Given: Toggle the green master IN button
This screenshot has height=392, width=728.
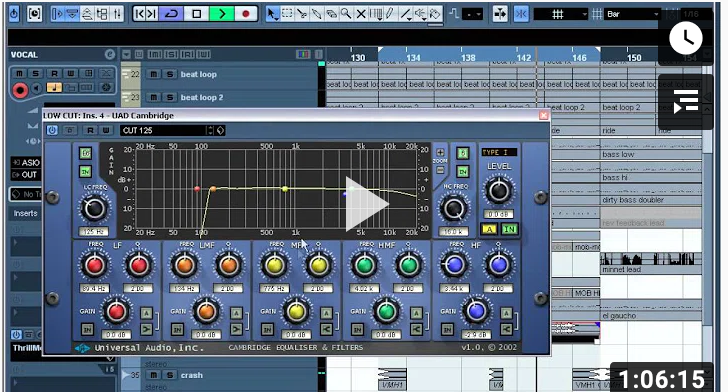Looking at the screenshot, I should 509,229.
